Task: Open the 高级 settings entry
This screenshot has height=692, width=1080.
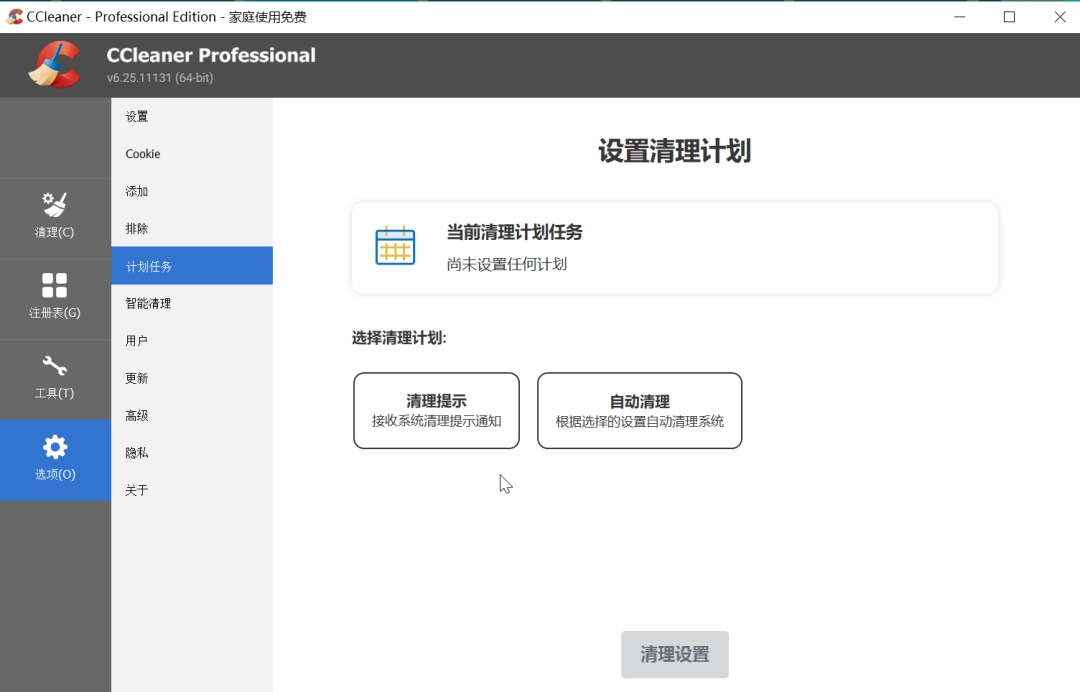Action: 136,415
